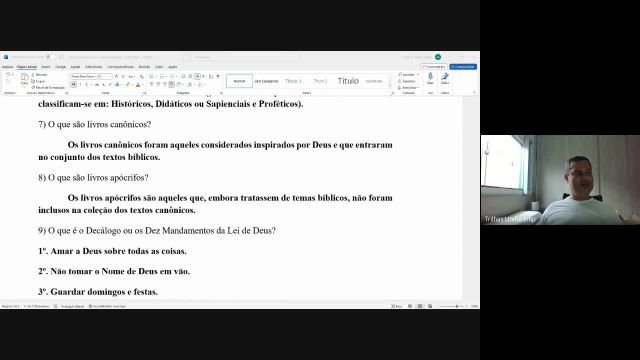Image resolution: width=640 pixels, height=360 pixels.
Task: Toggle justified paragraph alignment
Action: pyautogui.click(x=171, y=84)
